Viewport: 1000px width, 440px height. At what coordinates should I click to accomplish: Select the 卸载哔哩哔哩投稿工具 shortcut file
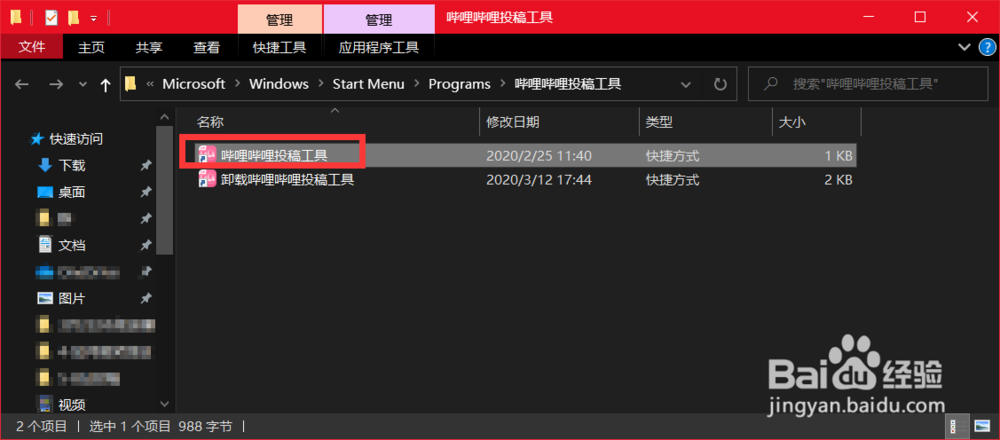[x=525, y=180]
